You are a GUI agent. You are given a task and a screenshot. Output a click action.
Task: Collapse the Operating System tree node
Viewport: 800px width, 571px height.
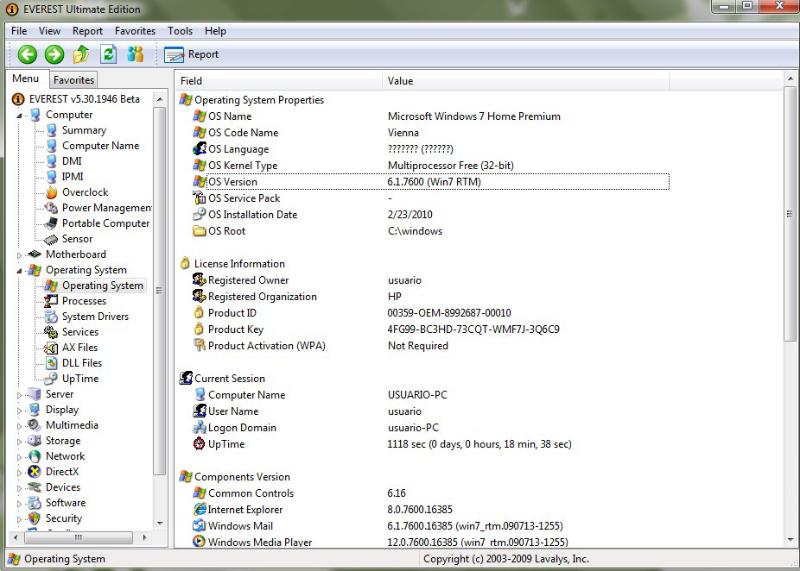(19, 270)
